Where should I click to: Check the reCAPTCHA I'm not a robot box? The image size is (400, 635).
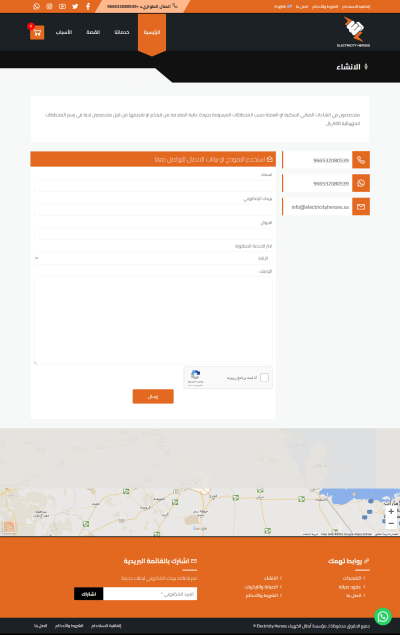(264, 377)
